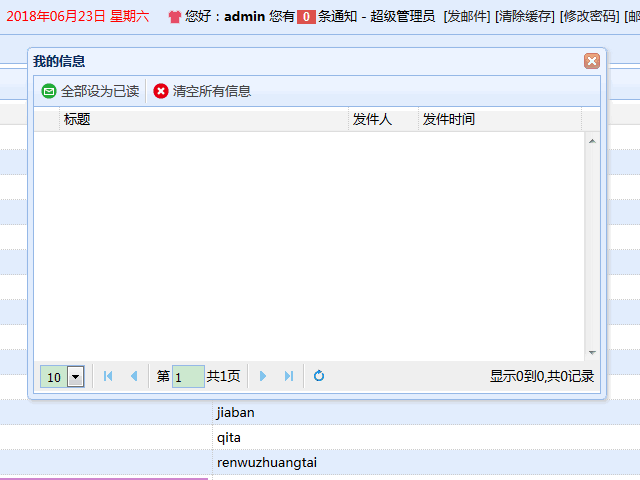Go to the previous page
The image size is (640, 480).
point(134,376)
